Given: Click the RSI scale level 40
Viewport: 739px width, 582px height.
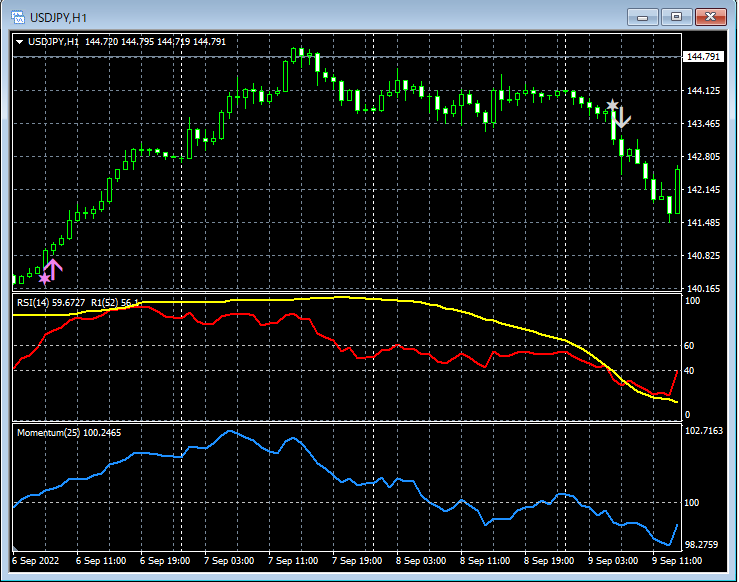Looking at the screenshot, I should [689, 371].
